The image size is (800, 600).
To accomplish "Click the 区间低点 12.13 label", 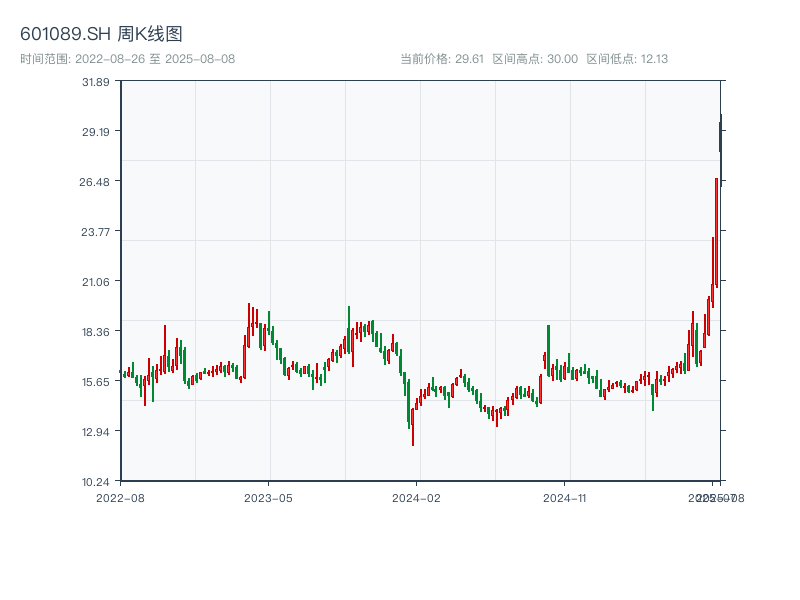I will [x=627, y=59].
